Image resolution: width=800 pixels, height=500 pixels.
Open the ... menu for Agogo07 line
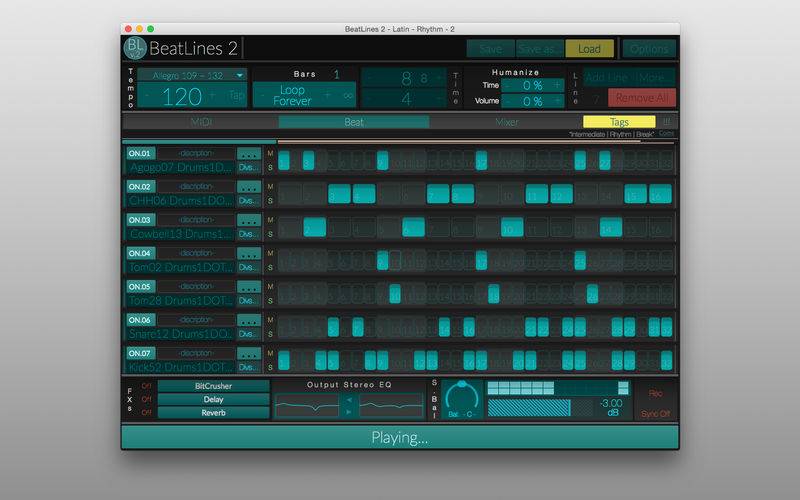point(249,154)
